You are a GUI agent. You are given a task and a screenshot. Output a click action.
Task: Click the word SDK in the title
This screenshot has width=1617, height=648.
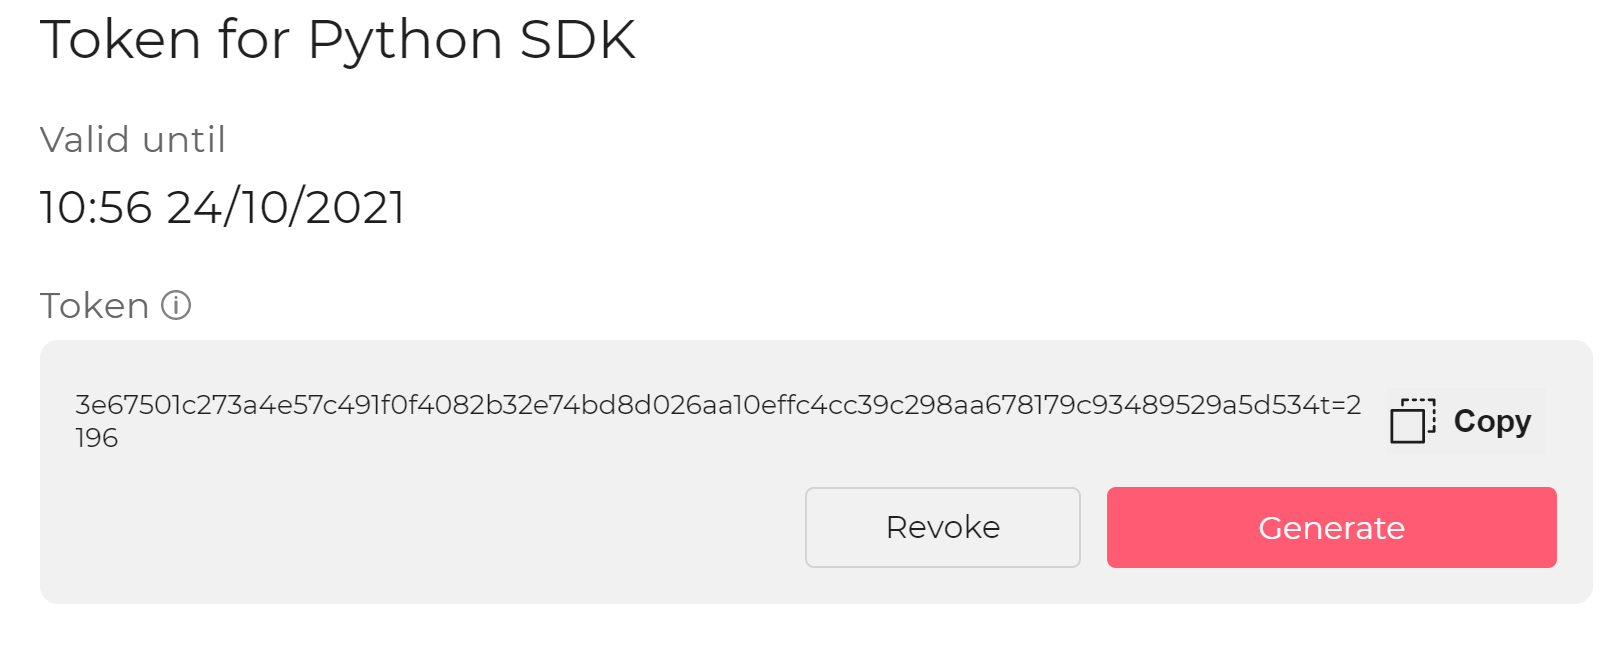(x=578, y=40)
